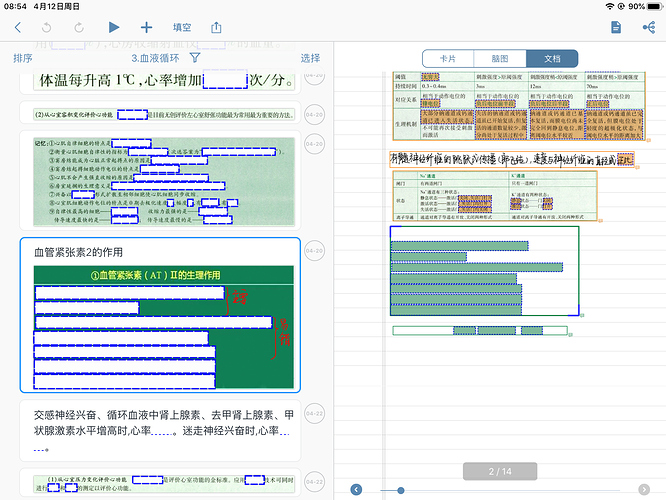Tap the 2 / 14 page indicator

tap(500, 472)
